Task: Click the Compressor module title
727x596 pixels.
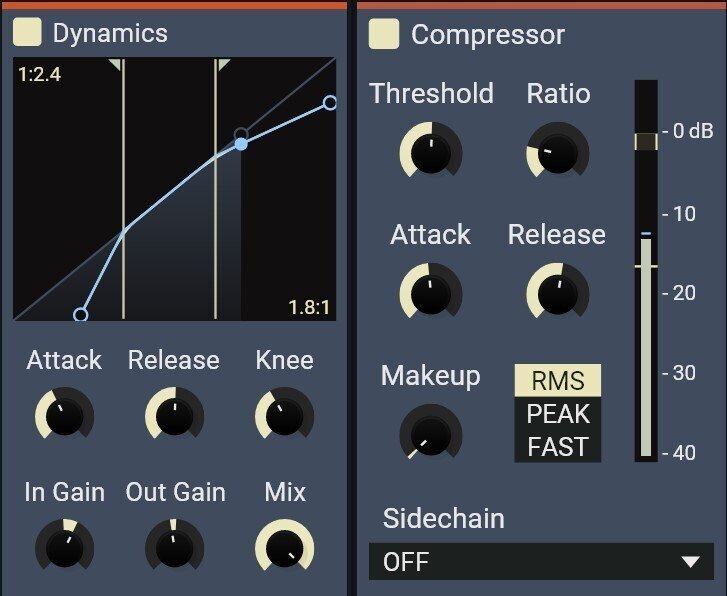Action: [x=488, y=35]
